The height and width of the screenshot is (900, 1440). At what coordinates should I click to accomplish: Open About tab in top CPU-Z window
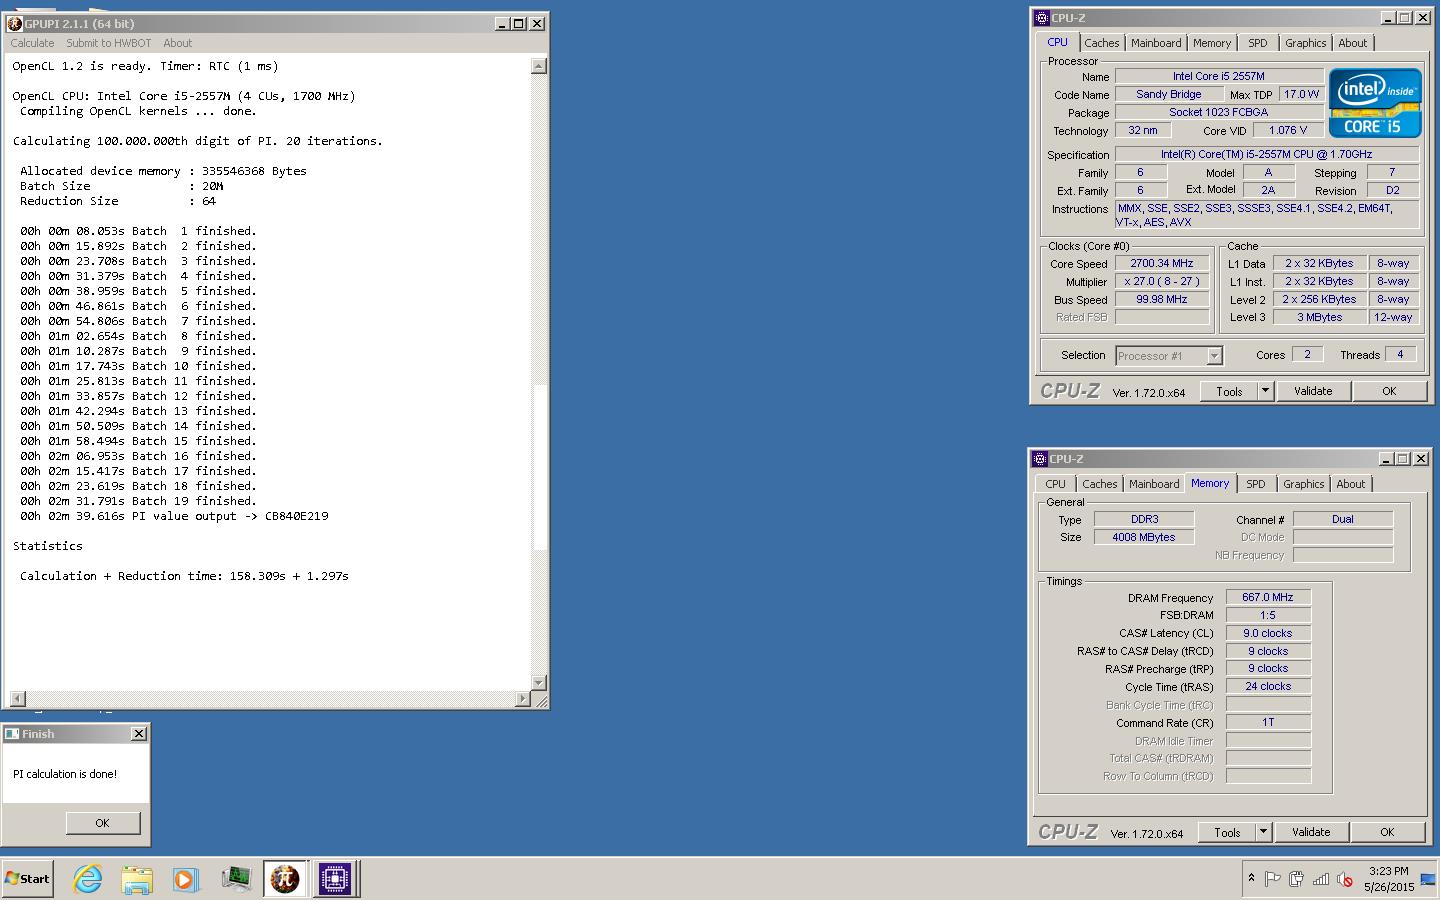coord(1352,43)
